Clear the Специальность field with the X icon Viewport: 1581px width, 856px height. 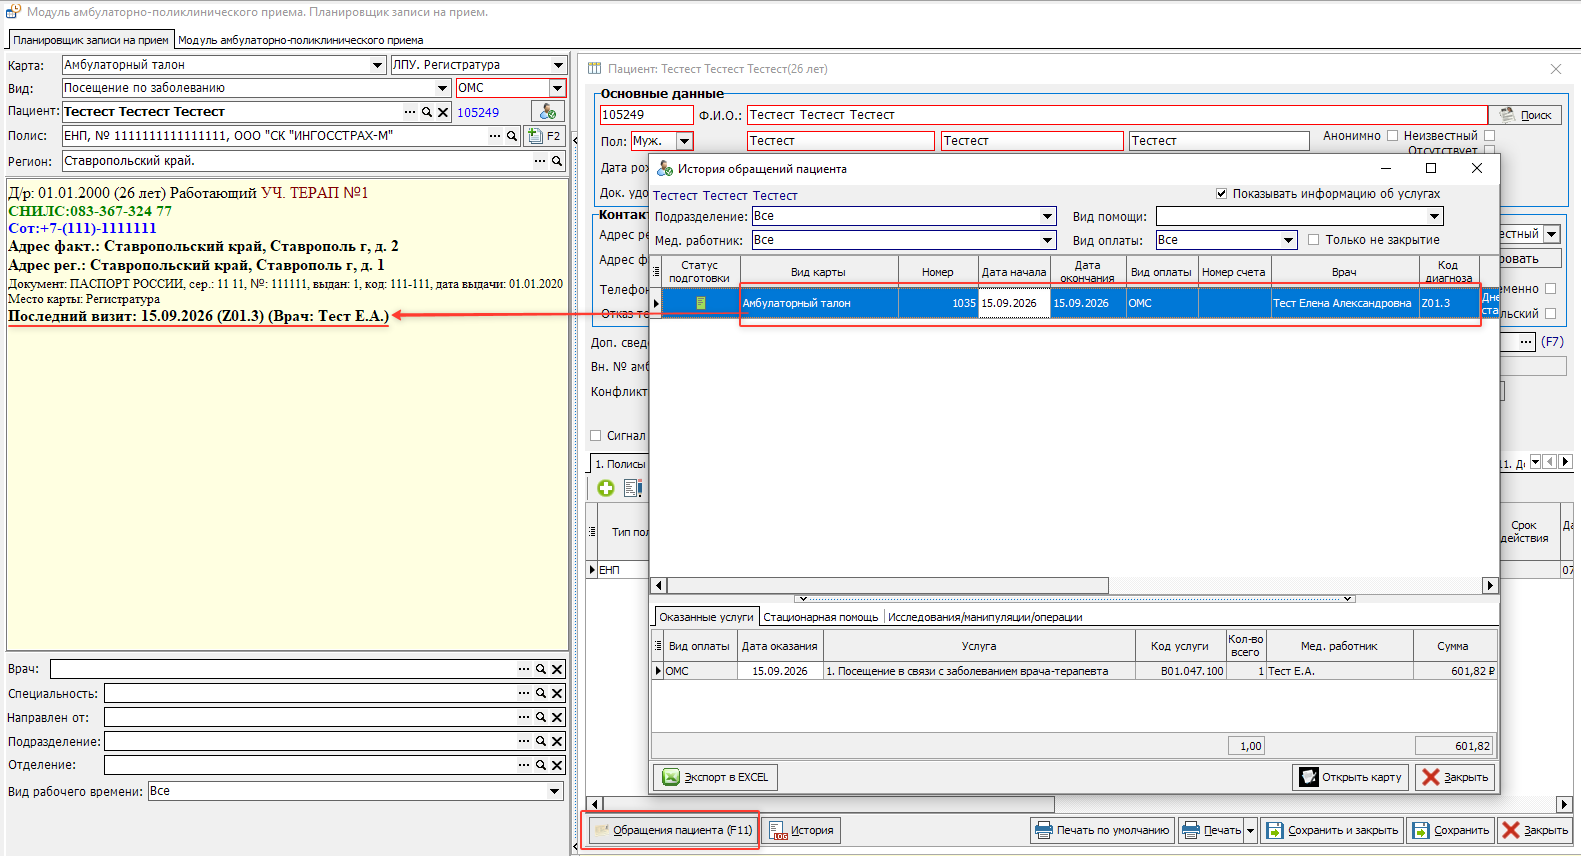tap(558, 693)
